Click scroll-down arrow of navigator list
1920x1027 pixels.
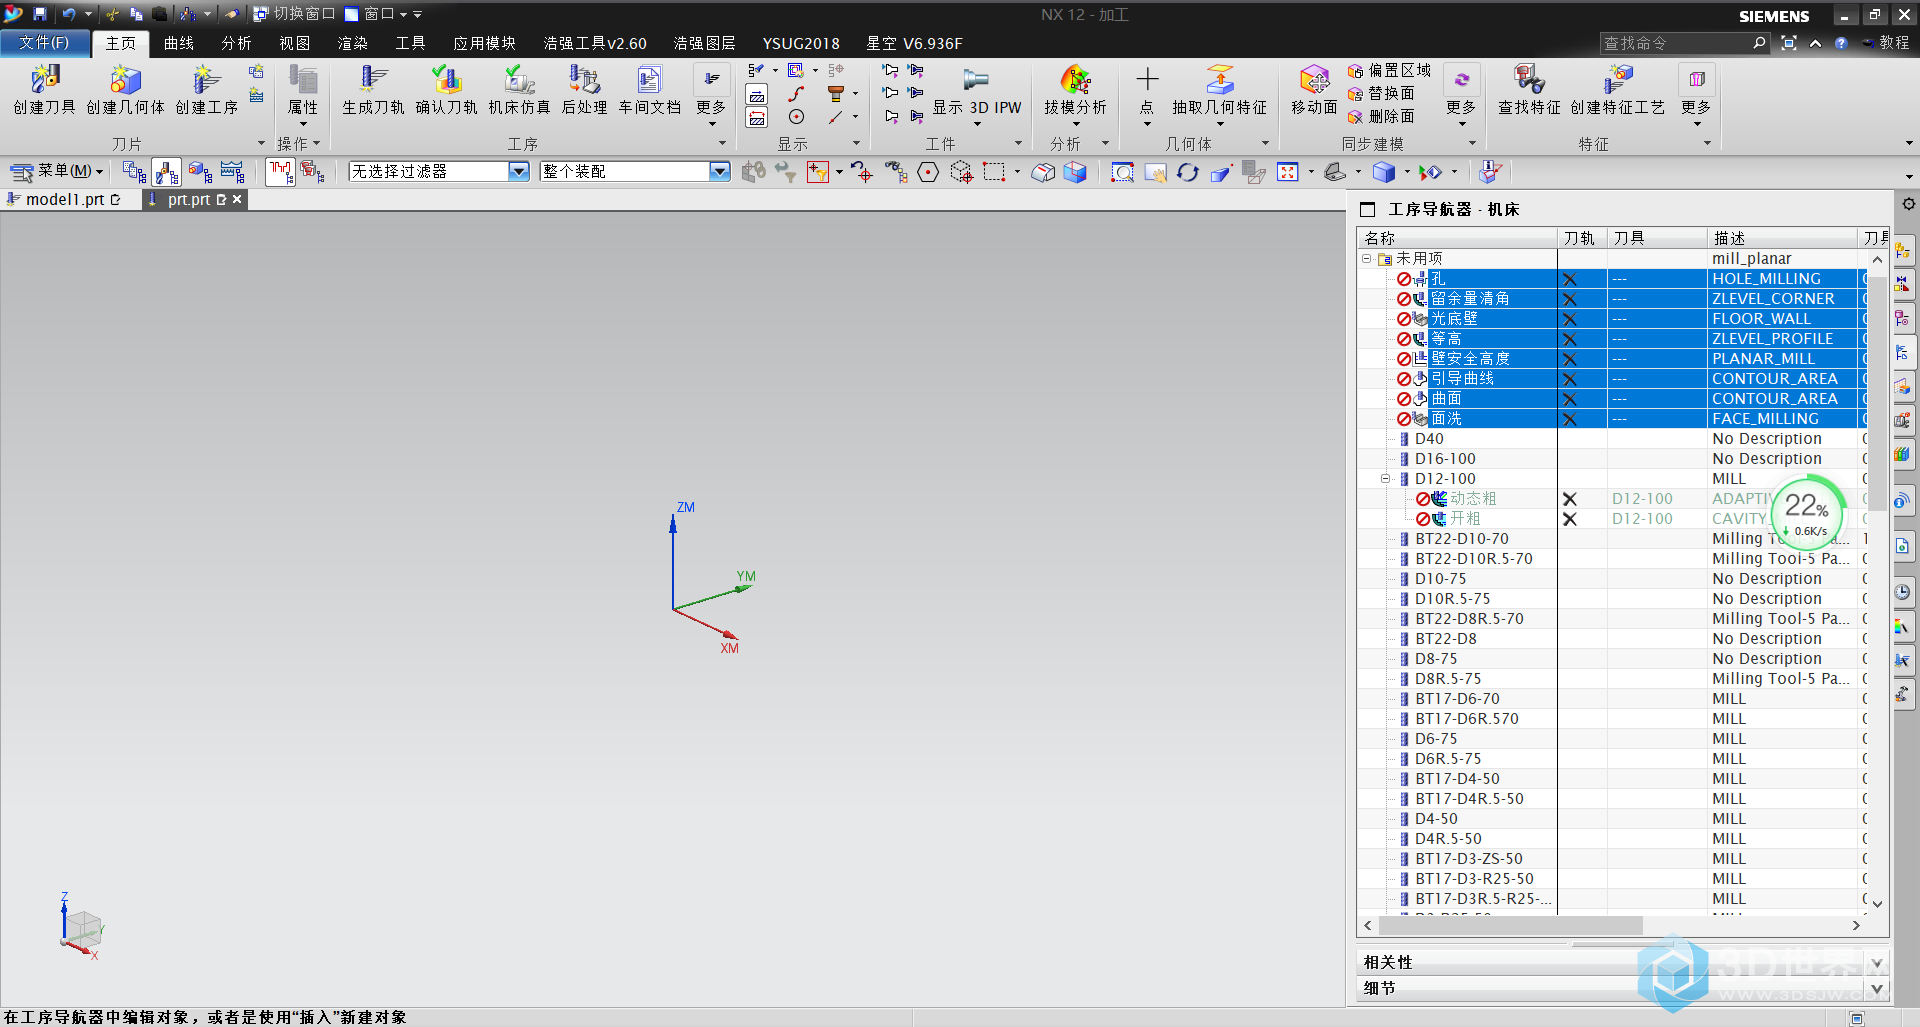point(1877,904)
